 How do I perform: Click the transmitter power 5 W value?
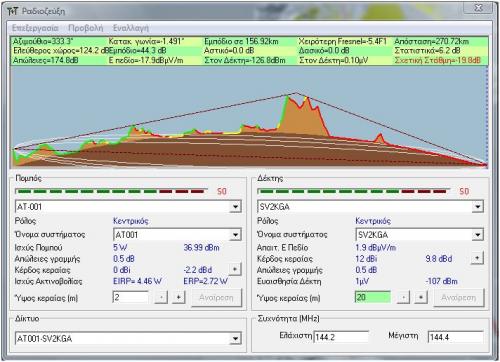pos(120,248)
